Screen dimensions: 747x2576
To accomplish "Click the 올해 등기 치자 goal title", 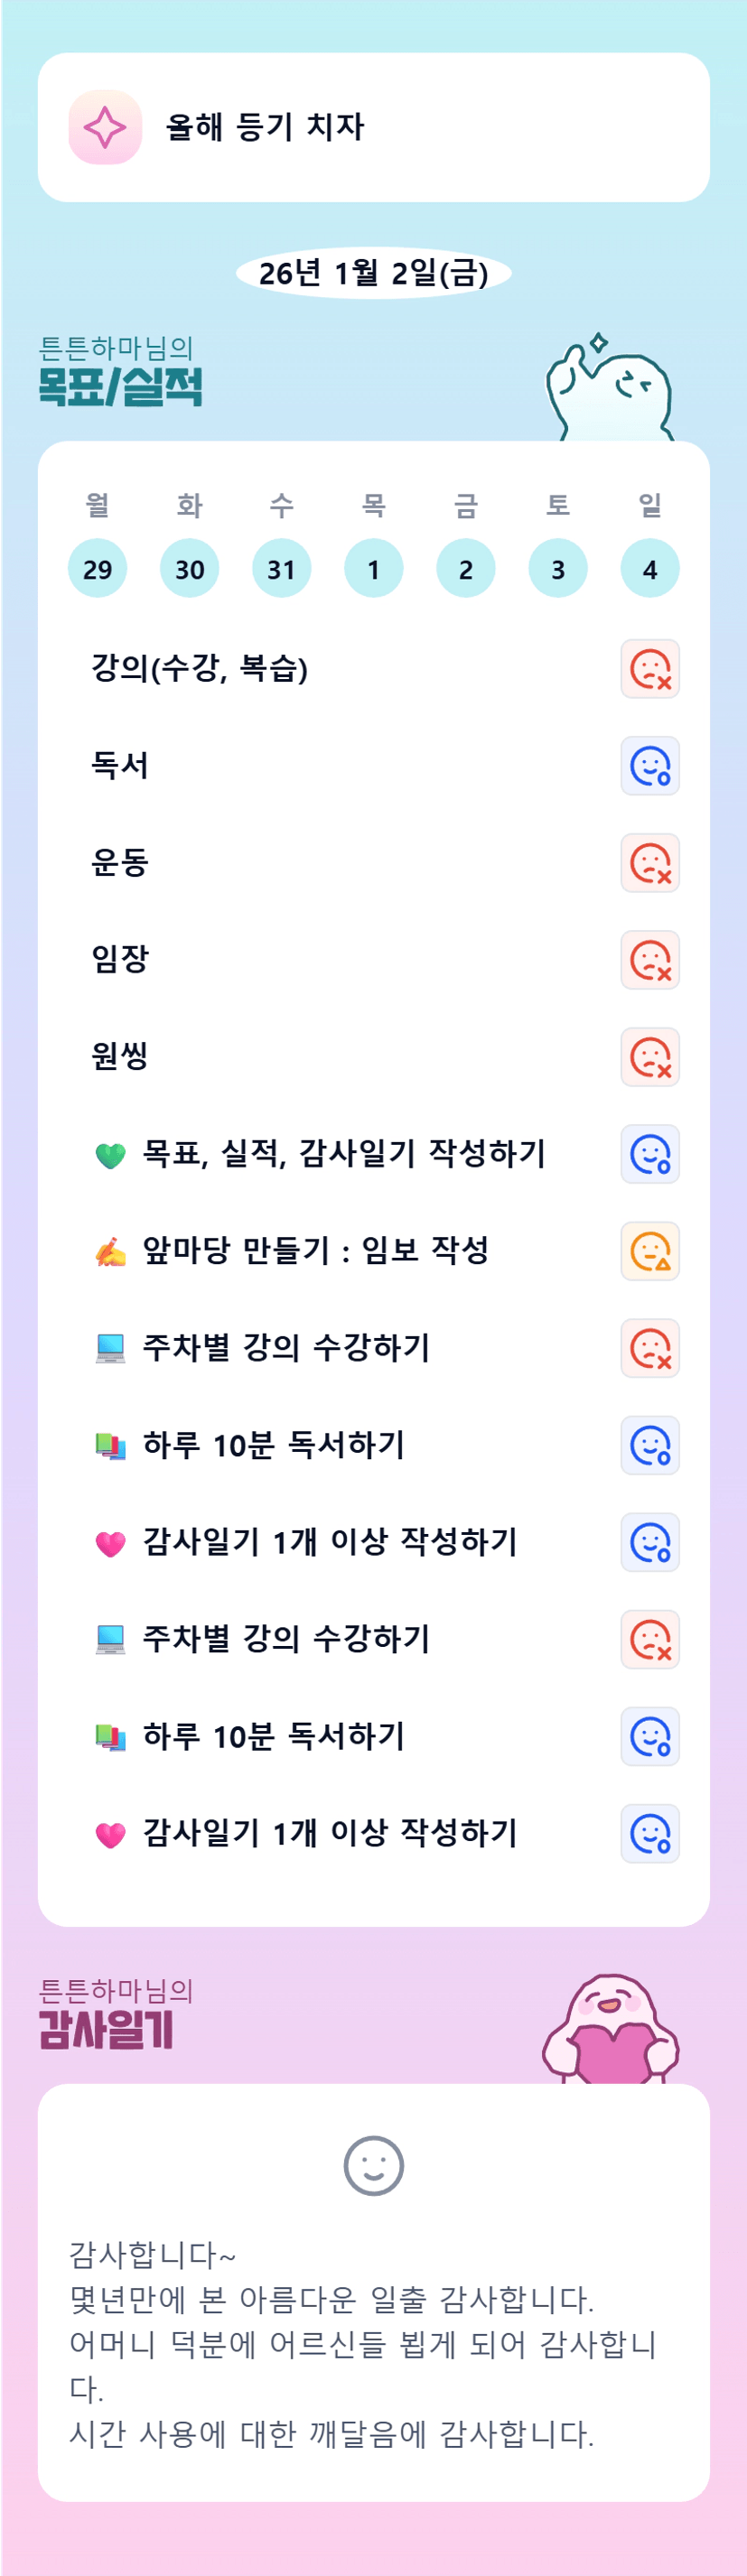I will (265, 127).
